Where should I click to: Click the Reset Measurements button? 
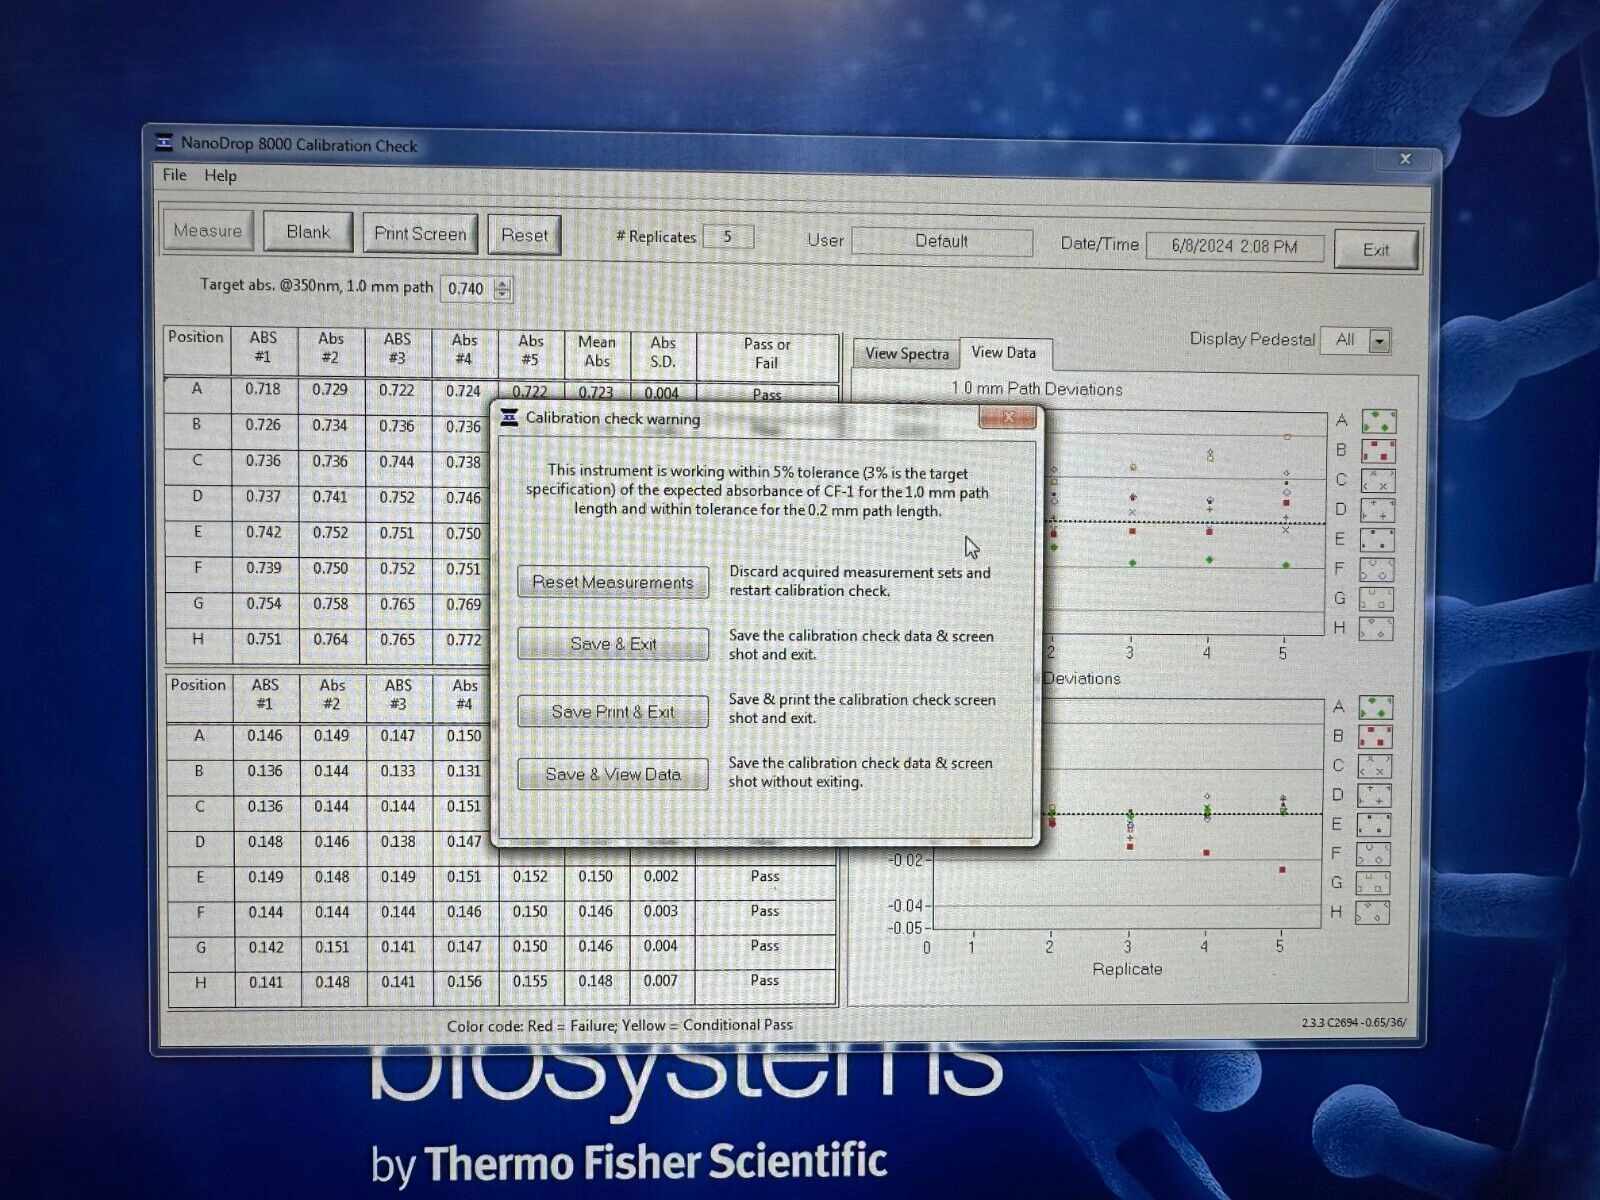click(x=612, y=582)
